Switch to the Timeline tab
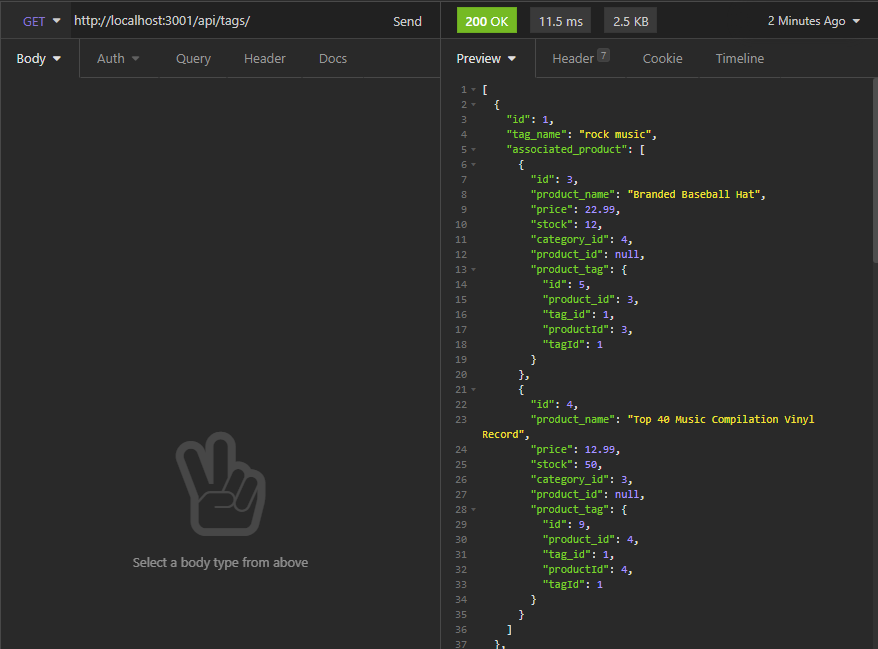Viewport: 878px width, 649px height. tap(739, 59)
